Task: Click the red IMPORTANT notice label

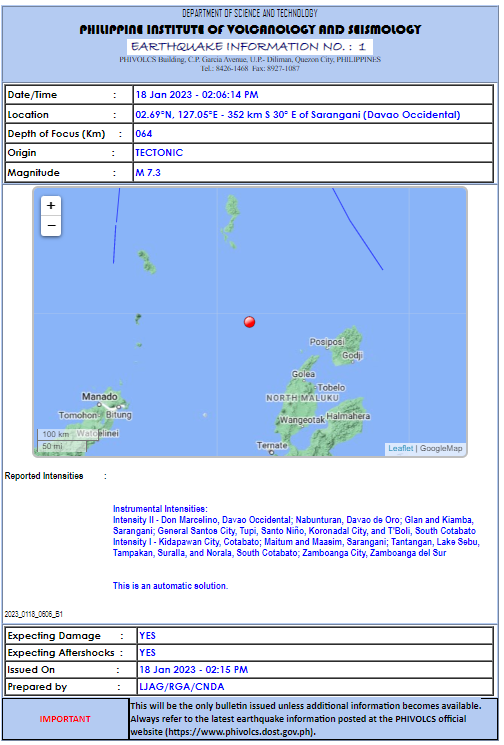Action: [x=65, y=719]
